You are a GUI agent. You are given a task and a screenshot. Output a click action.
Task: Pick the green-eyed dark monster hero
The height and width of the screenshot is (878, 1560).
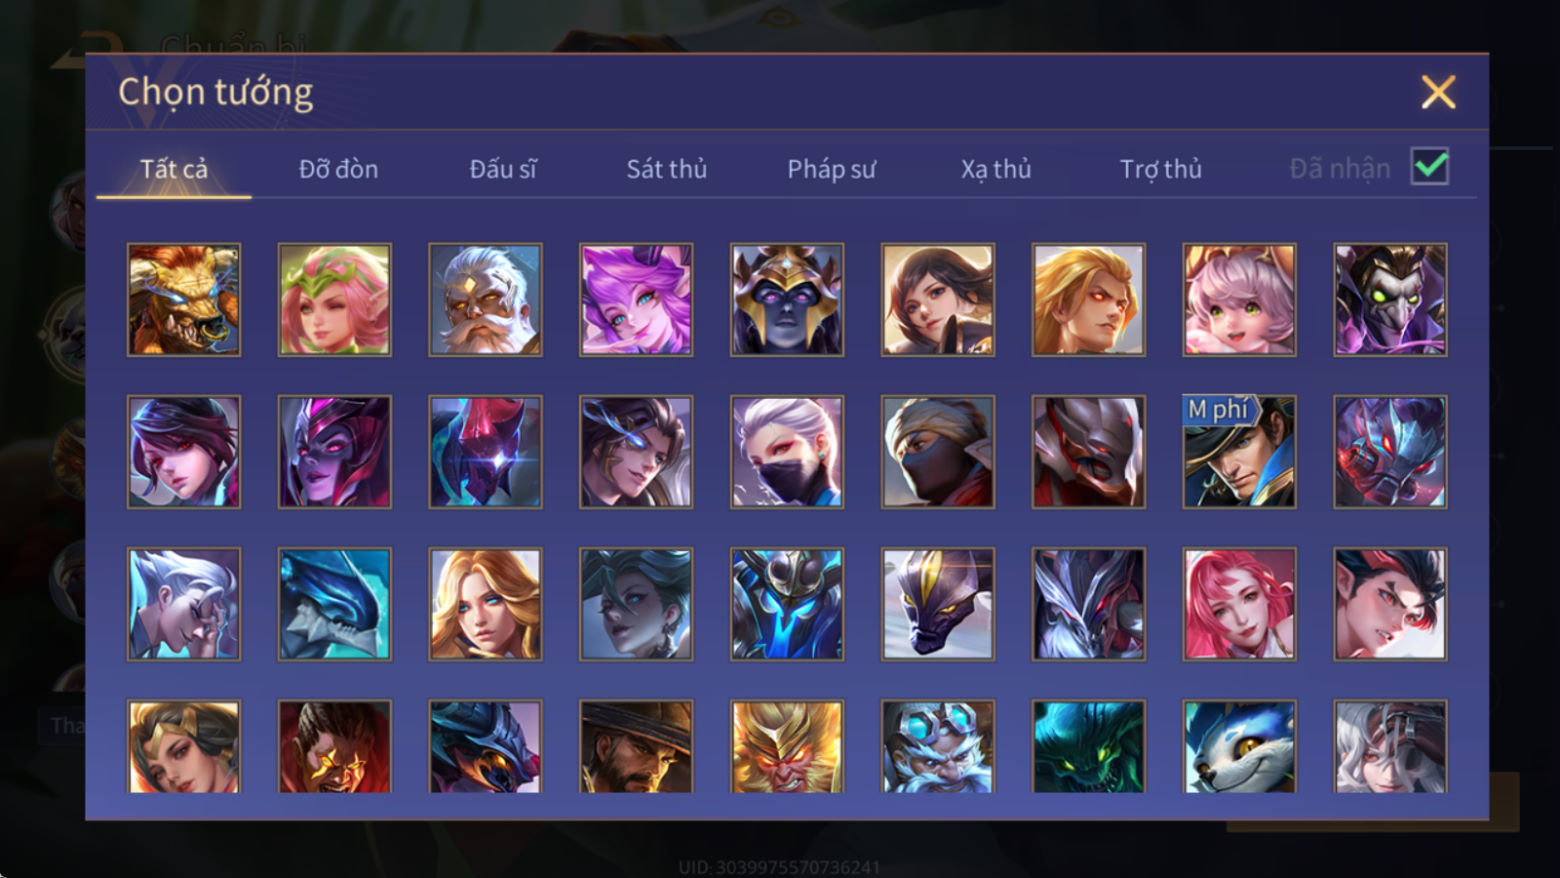1088,746
